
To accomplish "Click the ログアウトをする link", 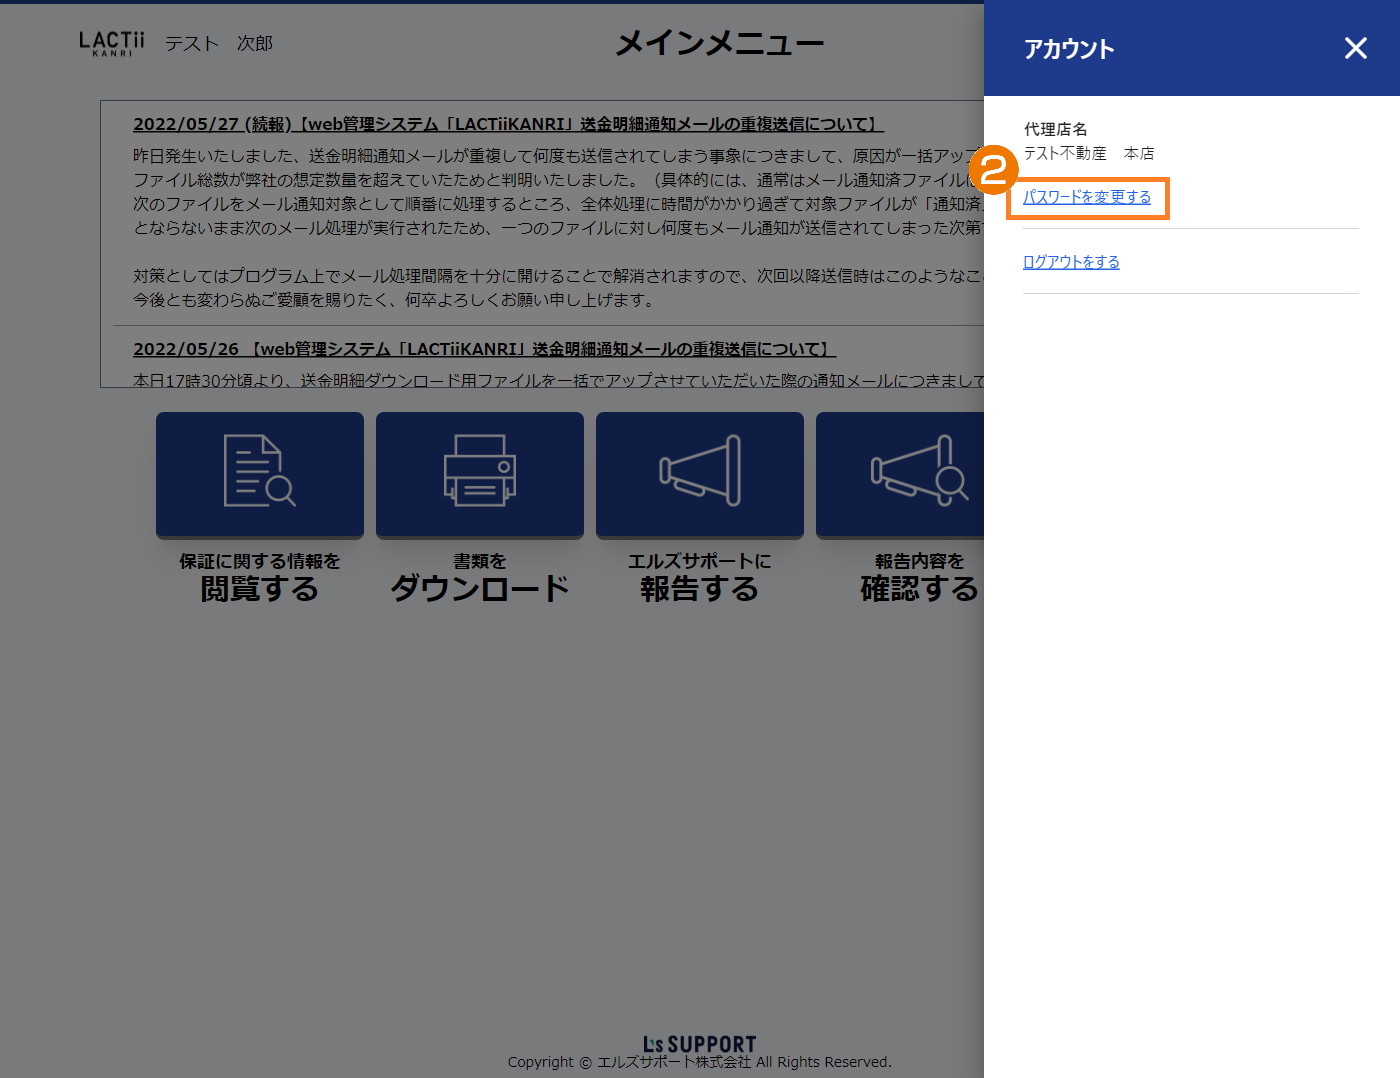I will pyautogui.click(x=1071, y=262).
